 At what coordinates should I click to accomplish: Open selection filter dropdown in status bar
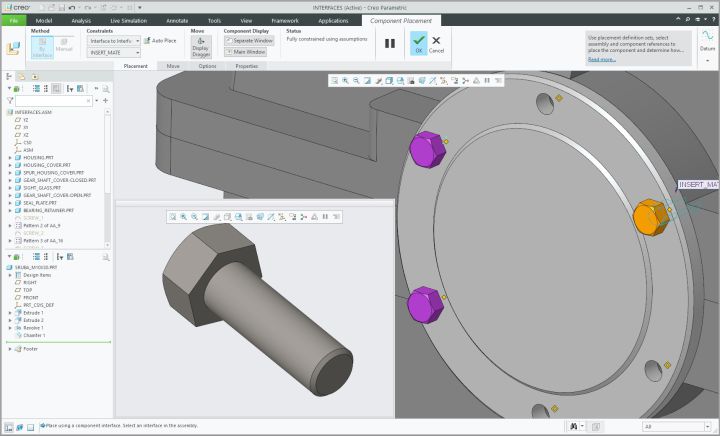[677, 426]
